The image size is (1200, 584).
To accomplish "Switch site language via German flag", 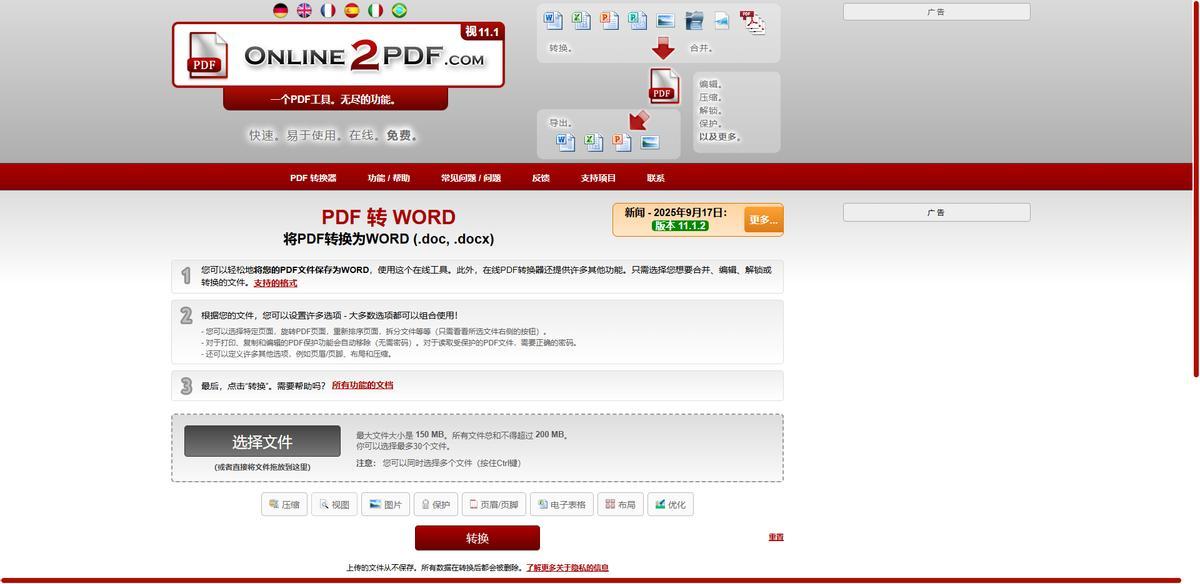I will (x=281, y=11).
